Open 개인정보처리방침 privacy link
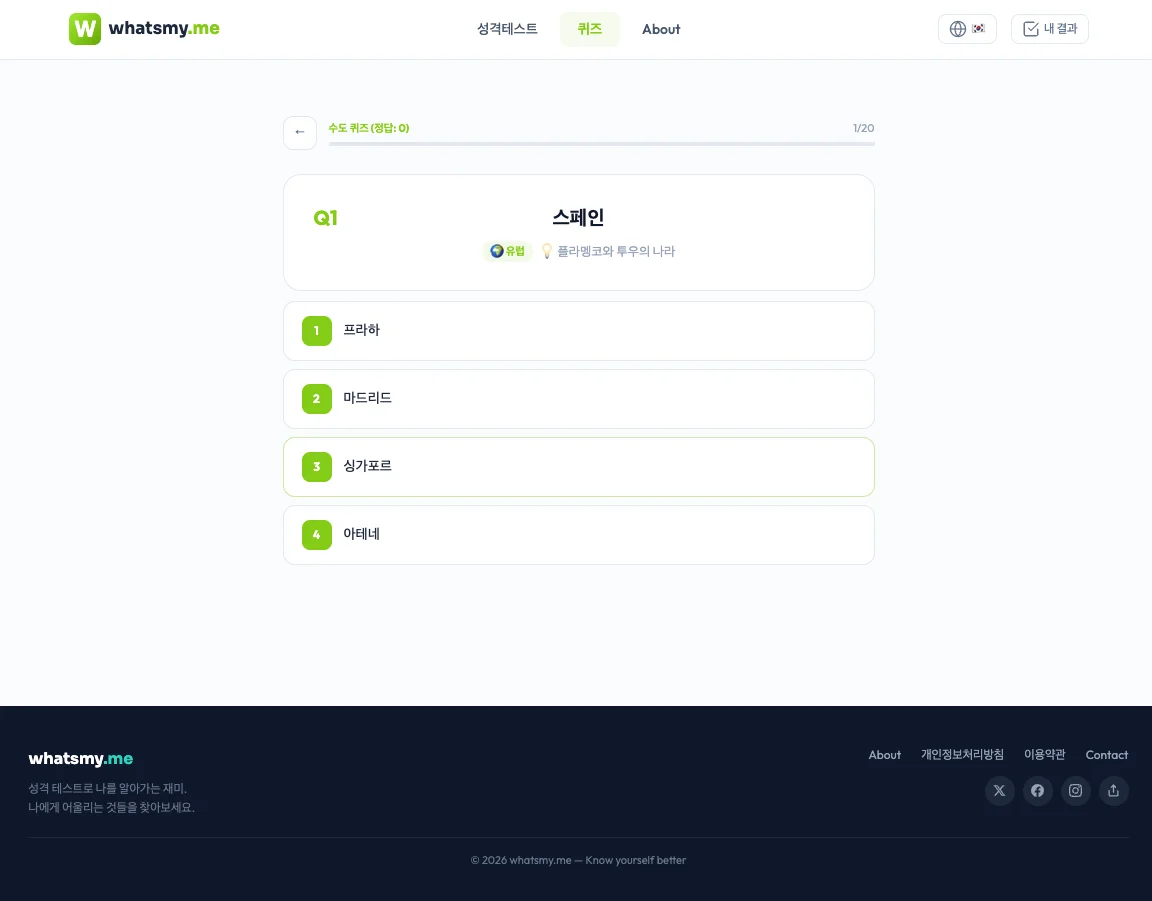 pos(962,755)
